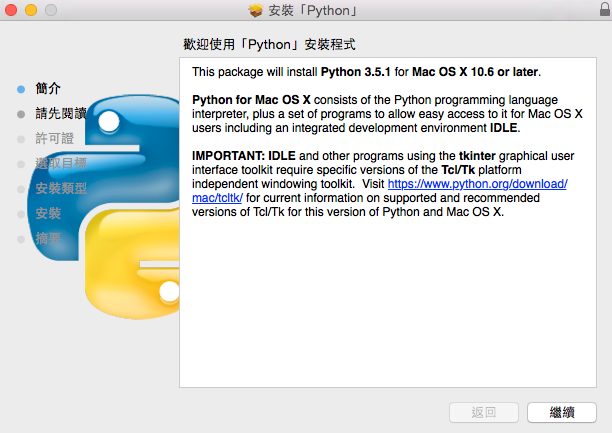Click the 繼續 button to continue
Screen dimensions: 612x433
(562, 412)
